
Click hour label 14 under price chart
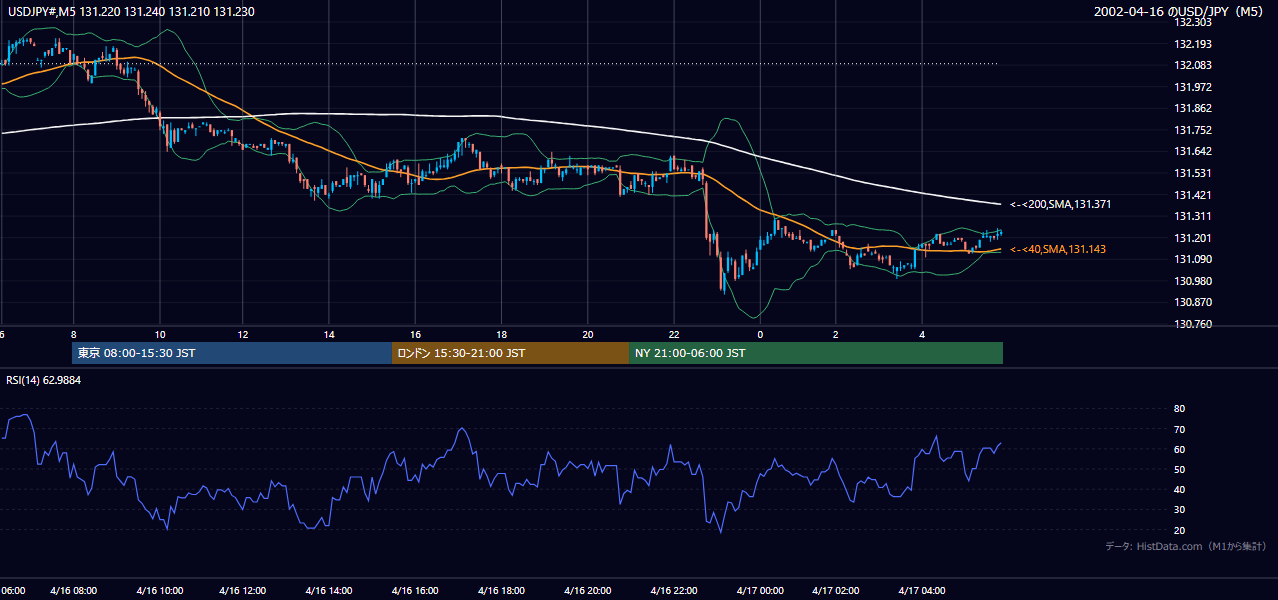point(329,334)
